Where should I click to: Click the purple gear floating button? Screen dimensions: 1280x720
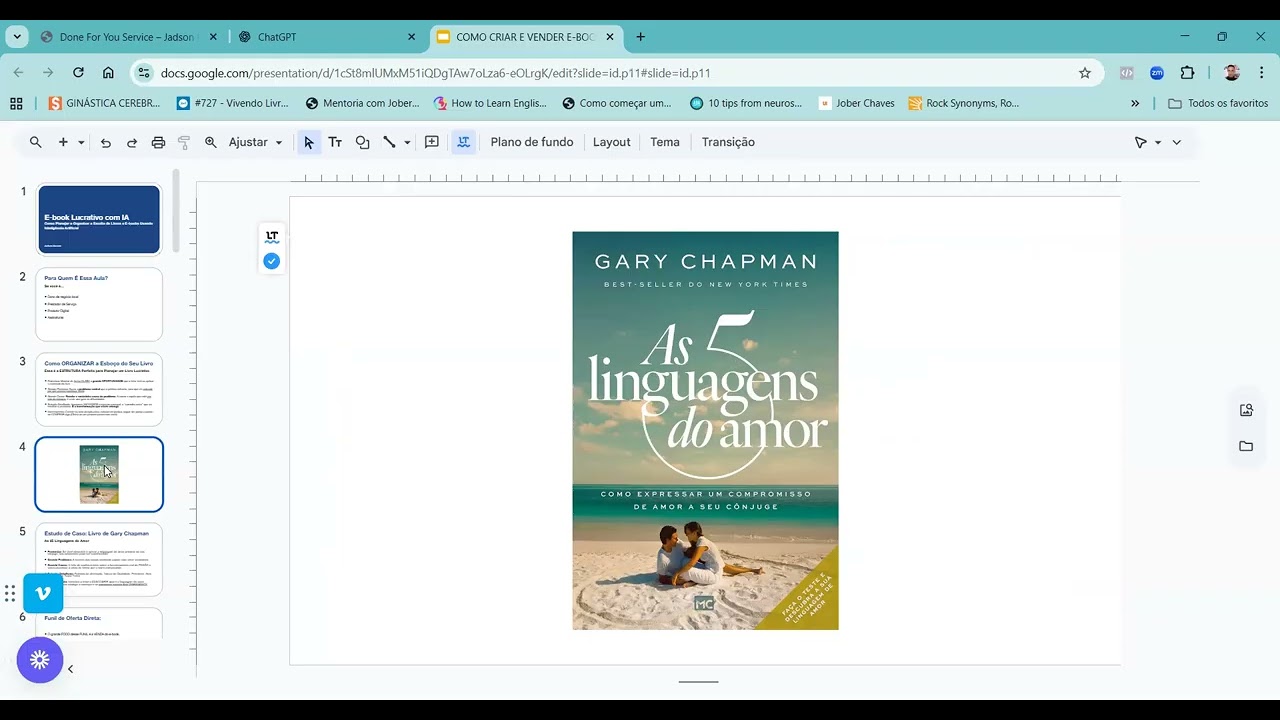(40, 660)
